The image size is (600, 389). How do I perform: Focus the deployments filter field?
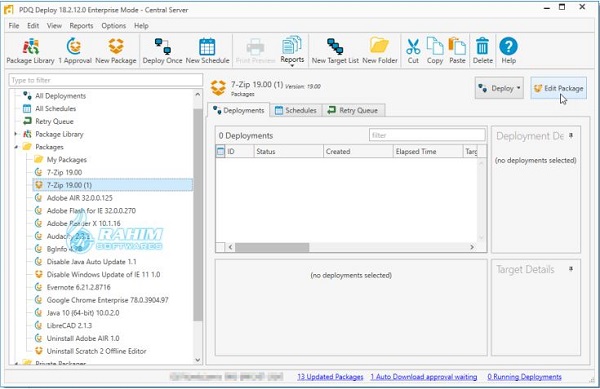pyautogui.click(x=427, y=135)
